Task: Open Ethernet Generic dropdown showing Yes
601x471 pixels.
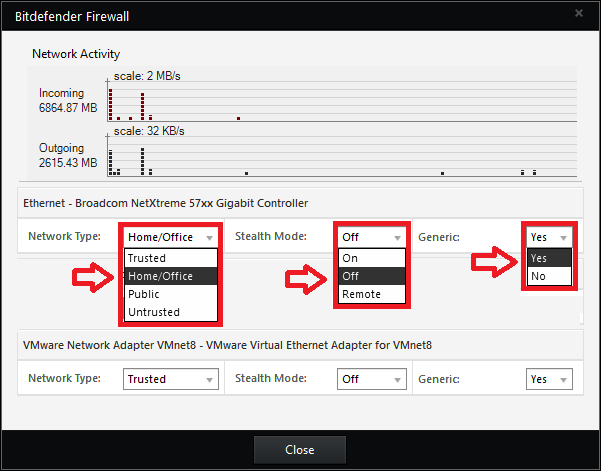Action: tap(549, 237)
